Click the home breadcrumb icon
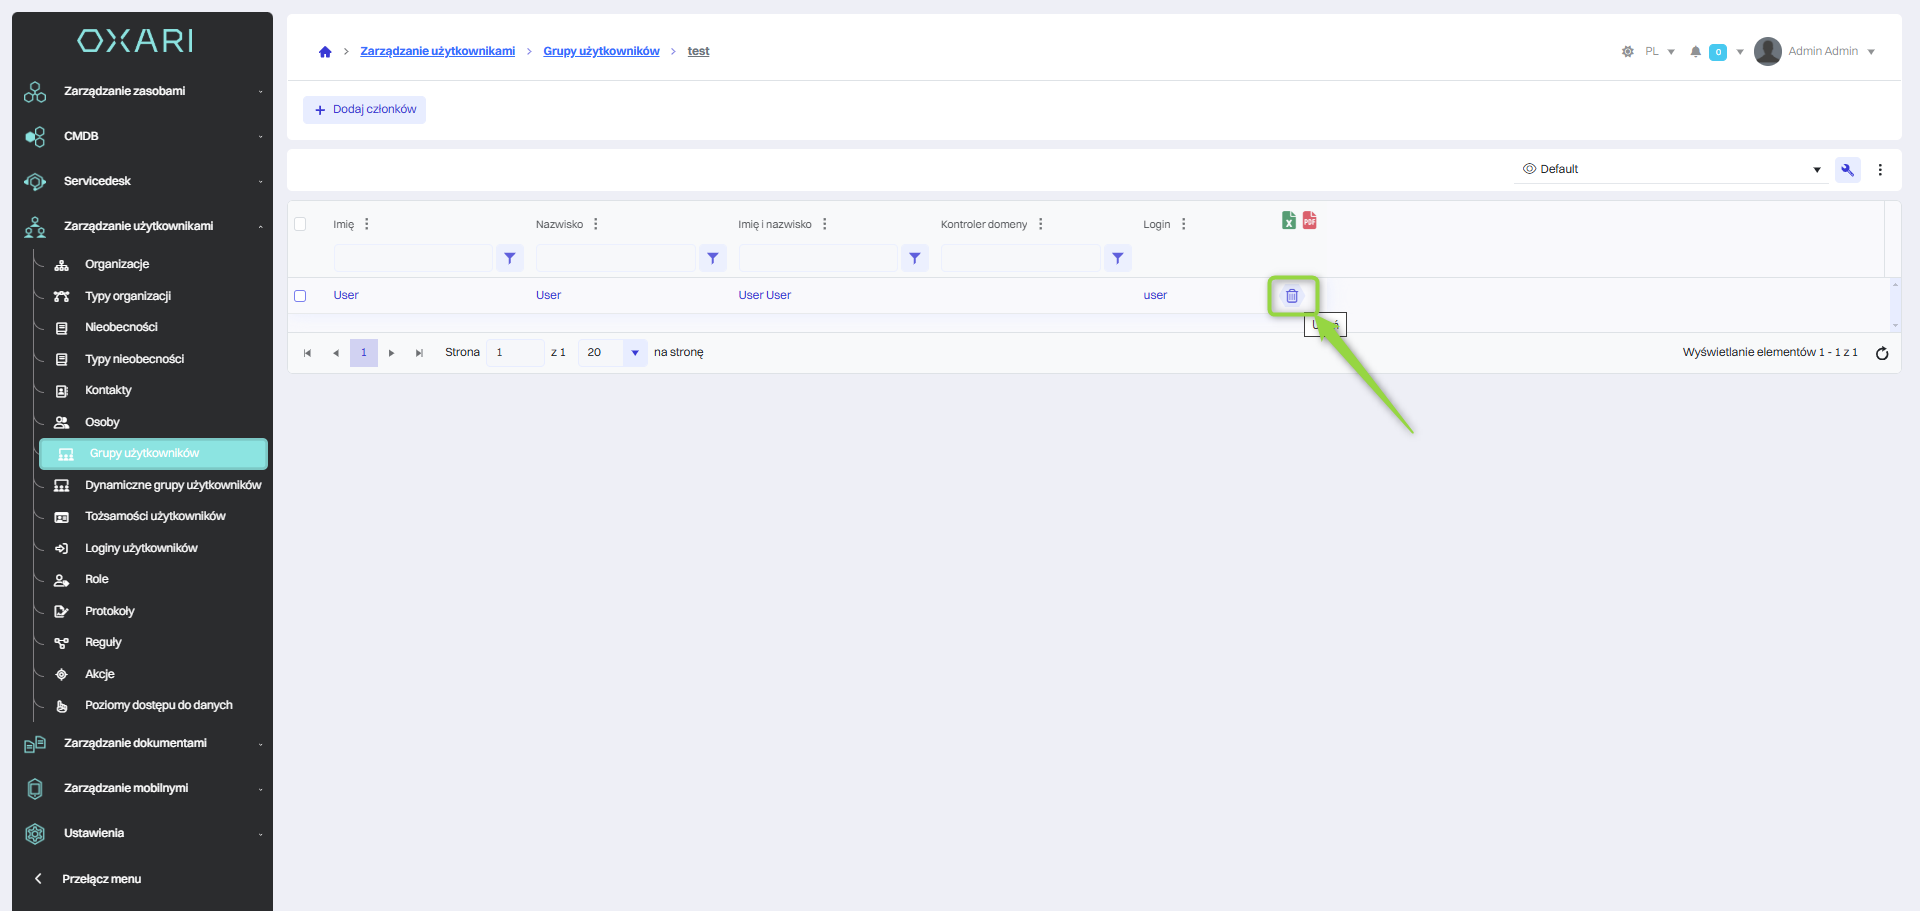 pos(325,52)
